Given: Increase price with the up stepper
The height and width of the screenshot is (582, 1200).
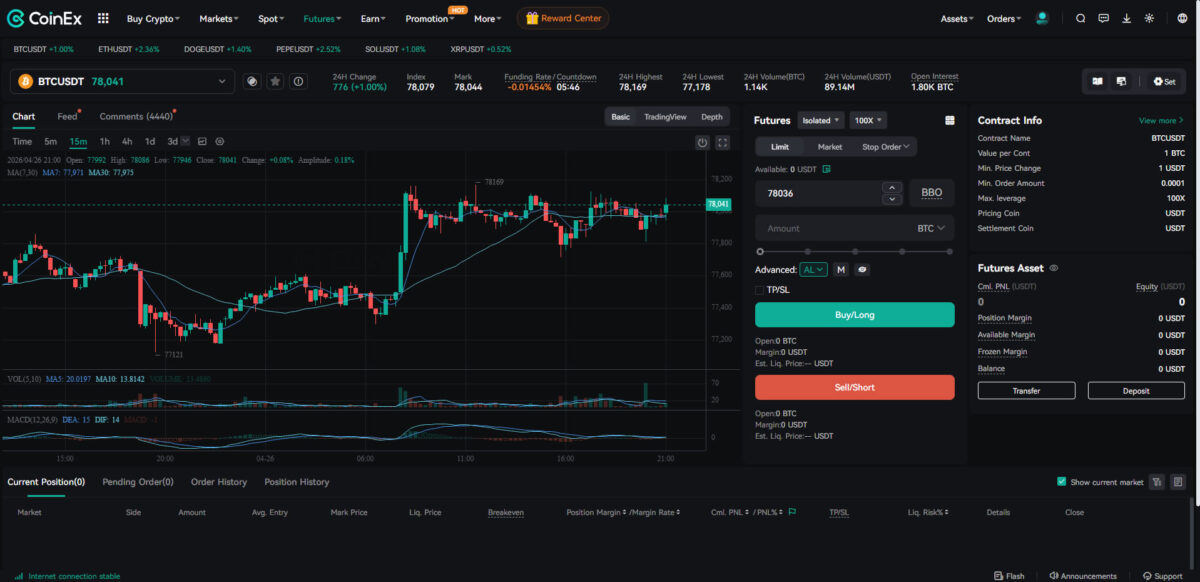Looking at the screenshot, I should click(892, 187).
